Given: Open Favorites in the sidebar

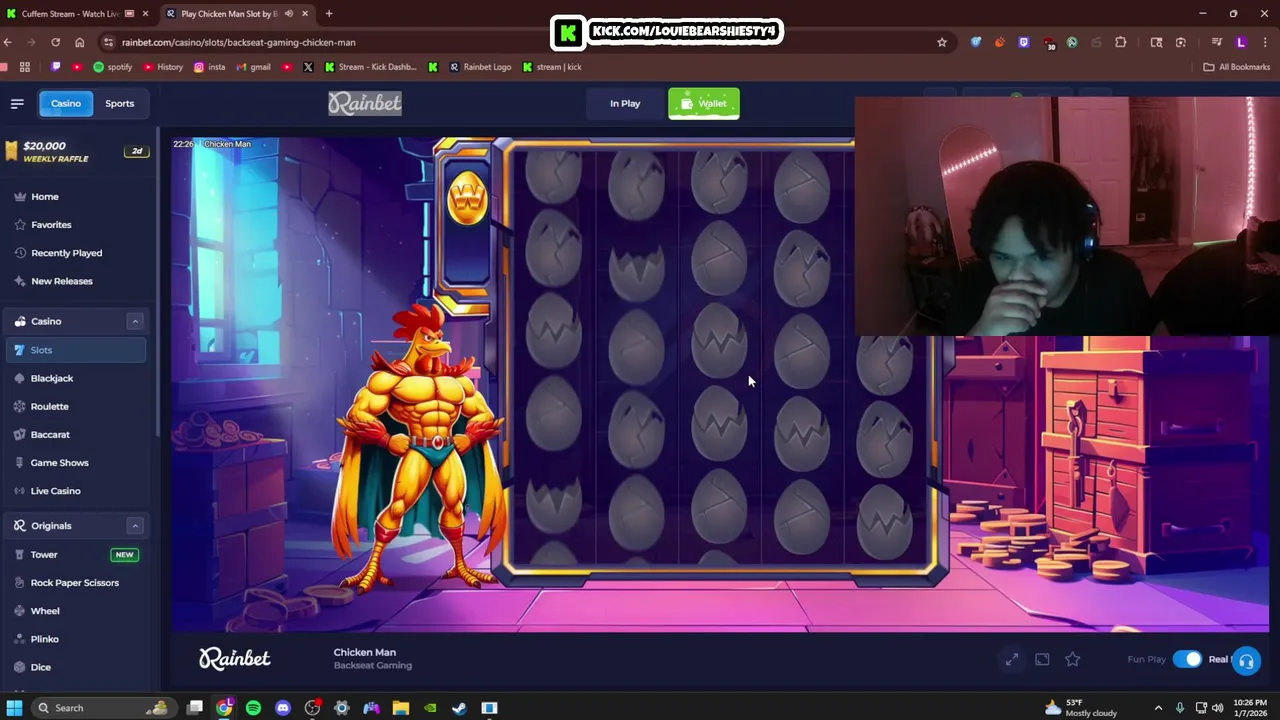Looking at the screenshot, I should [51, 225].
